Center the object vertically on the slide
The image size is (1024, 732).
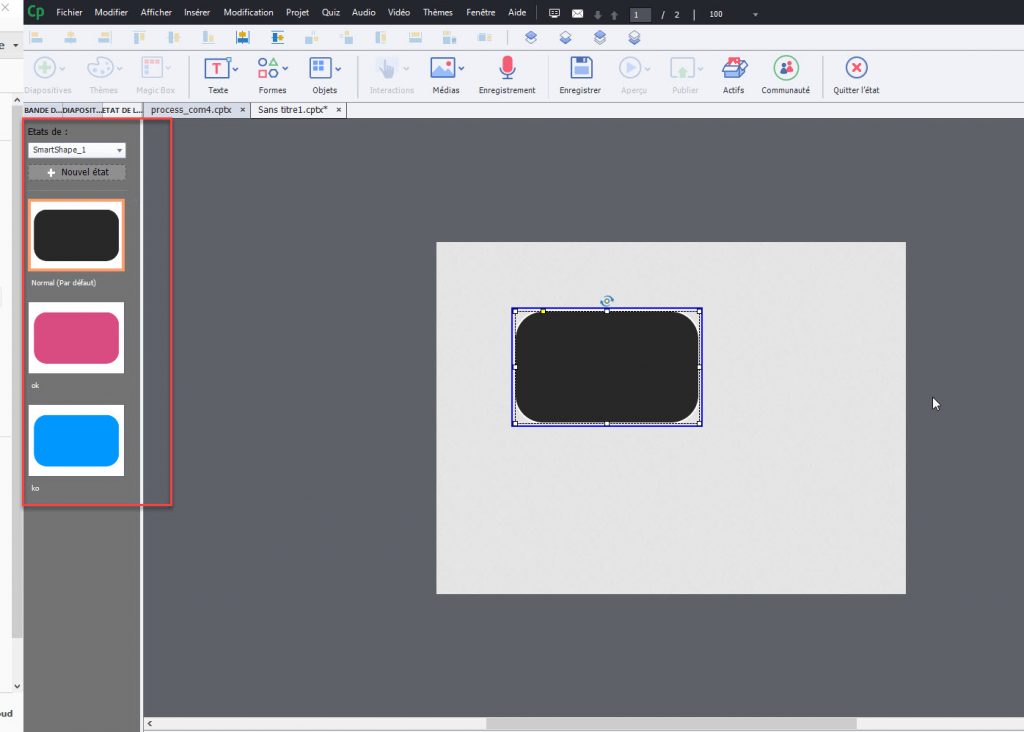point(278,38)
